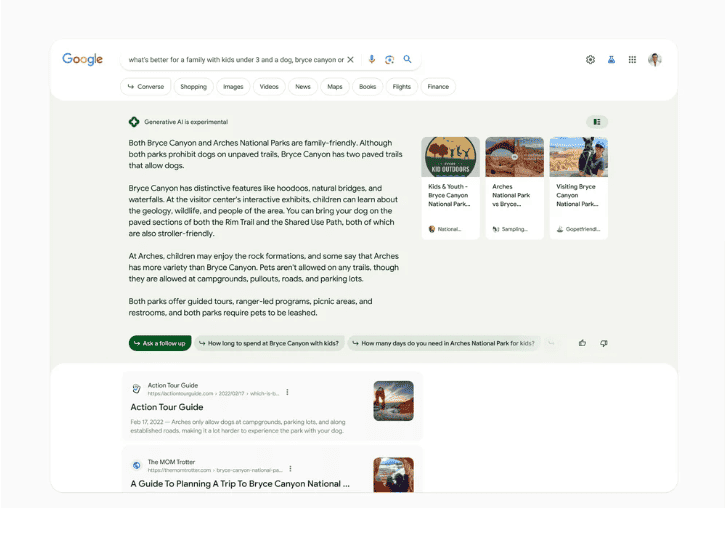
Task: Open account profile avatar
Action: click(x=655, y=60)
